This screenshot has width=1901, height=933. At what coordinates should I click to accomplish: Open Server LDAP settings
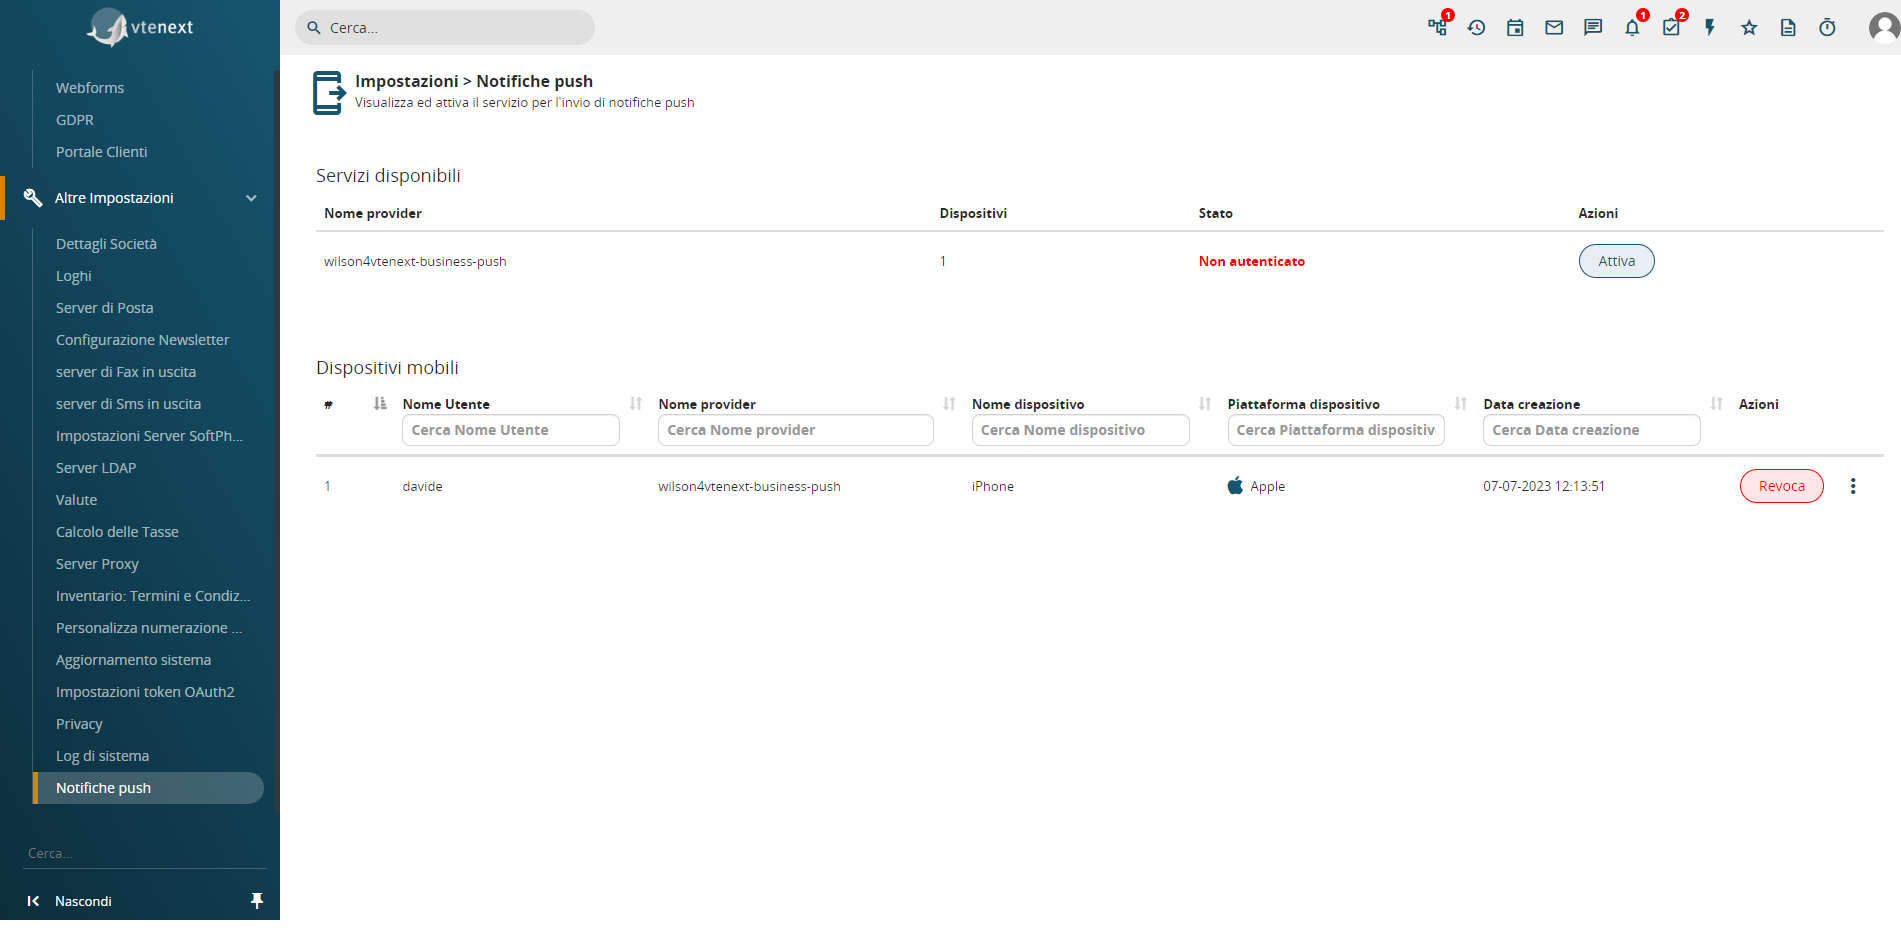[x=96, y=468]
